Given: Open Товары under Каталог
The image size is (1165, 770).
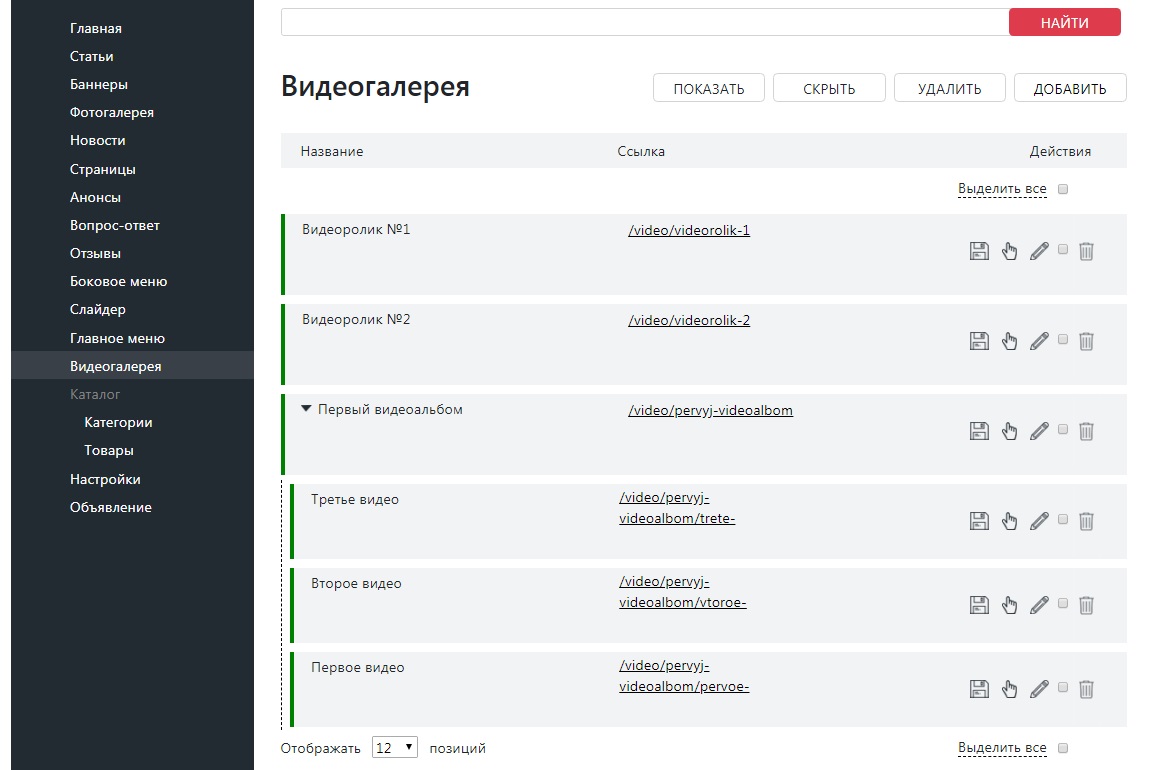Looking at the screenshot, I should (108, 450).
